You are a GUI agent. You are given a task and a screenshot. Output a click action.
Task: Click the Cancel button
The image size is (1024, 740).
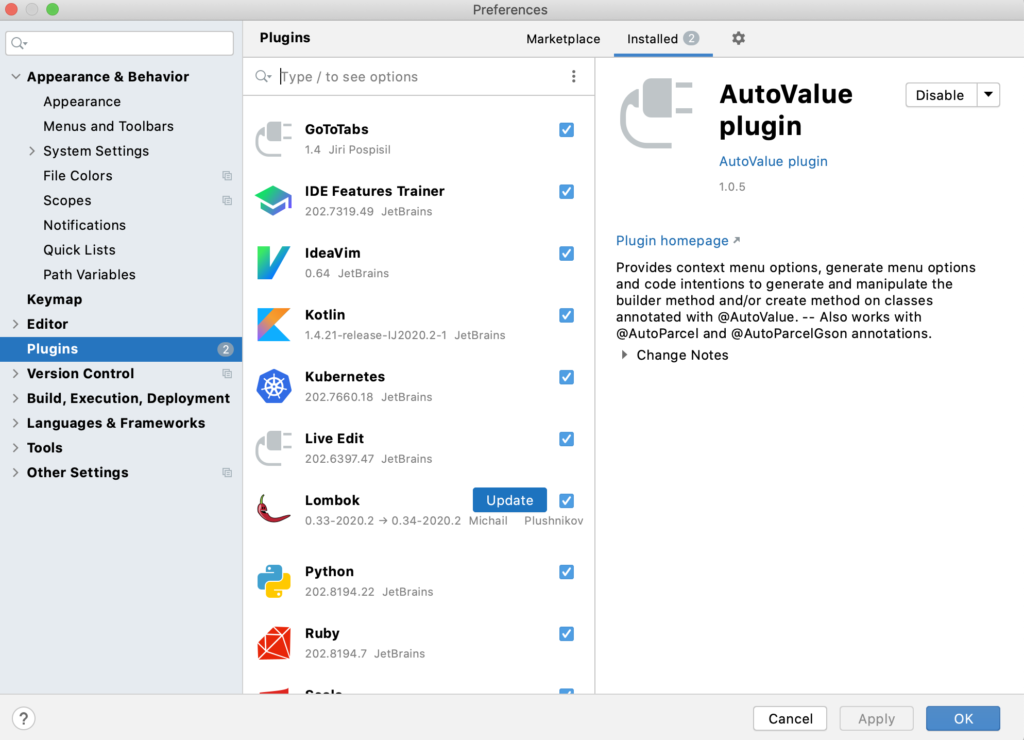coord(790,718)
